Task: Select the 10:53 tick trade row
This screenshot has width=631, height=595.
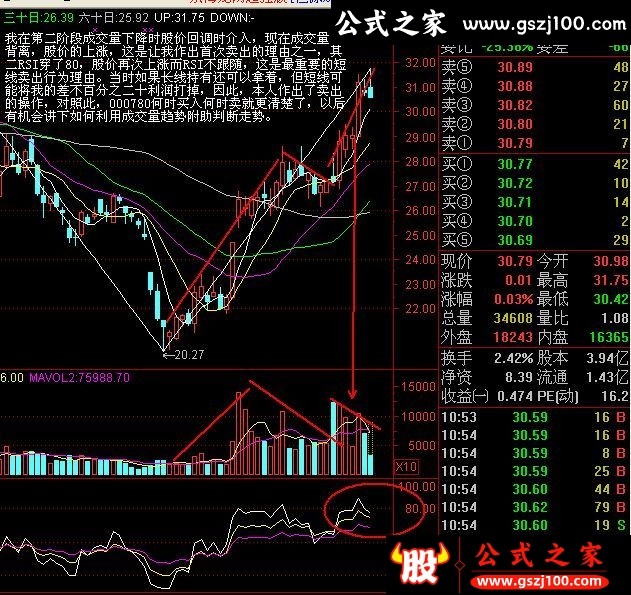Action: 534,417
